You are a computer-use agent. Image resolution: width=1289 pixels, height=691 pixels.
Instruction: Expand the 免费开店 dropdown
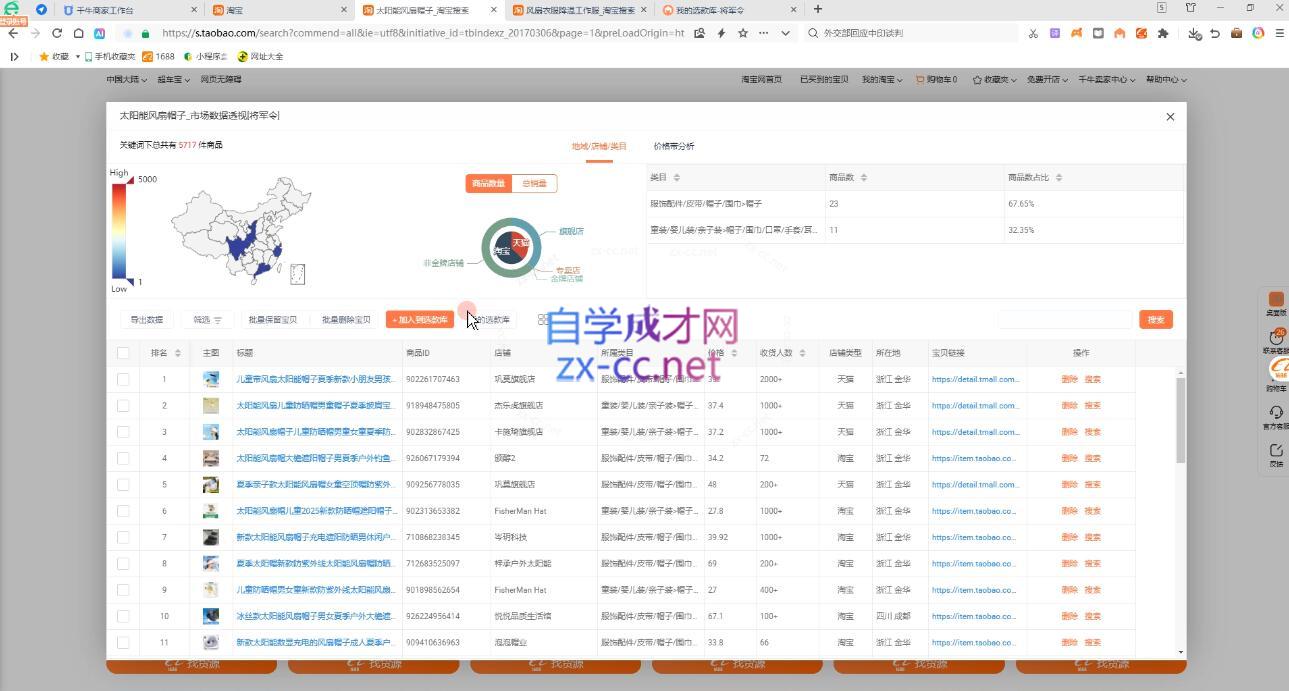pyautogui.click(x=1046, y=79)
